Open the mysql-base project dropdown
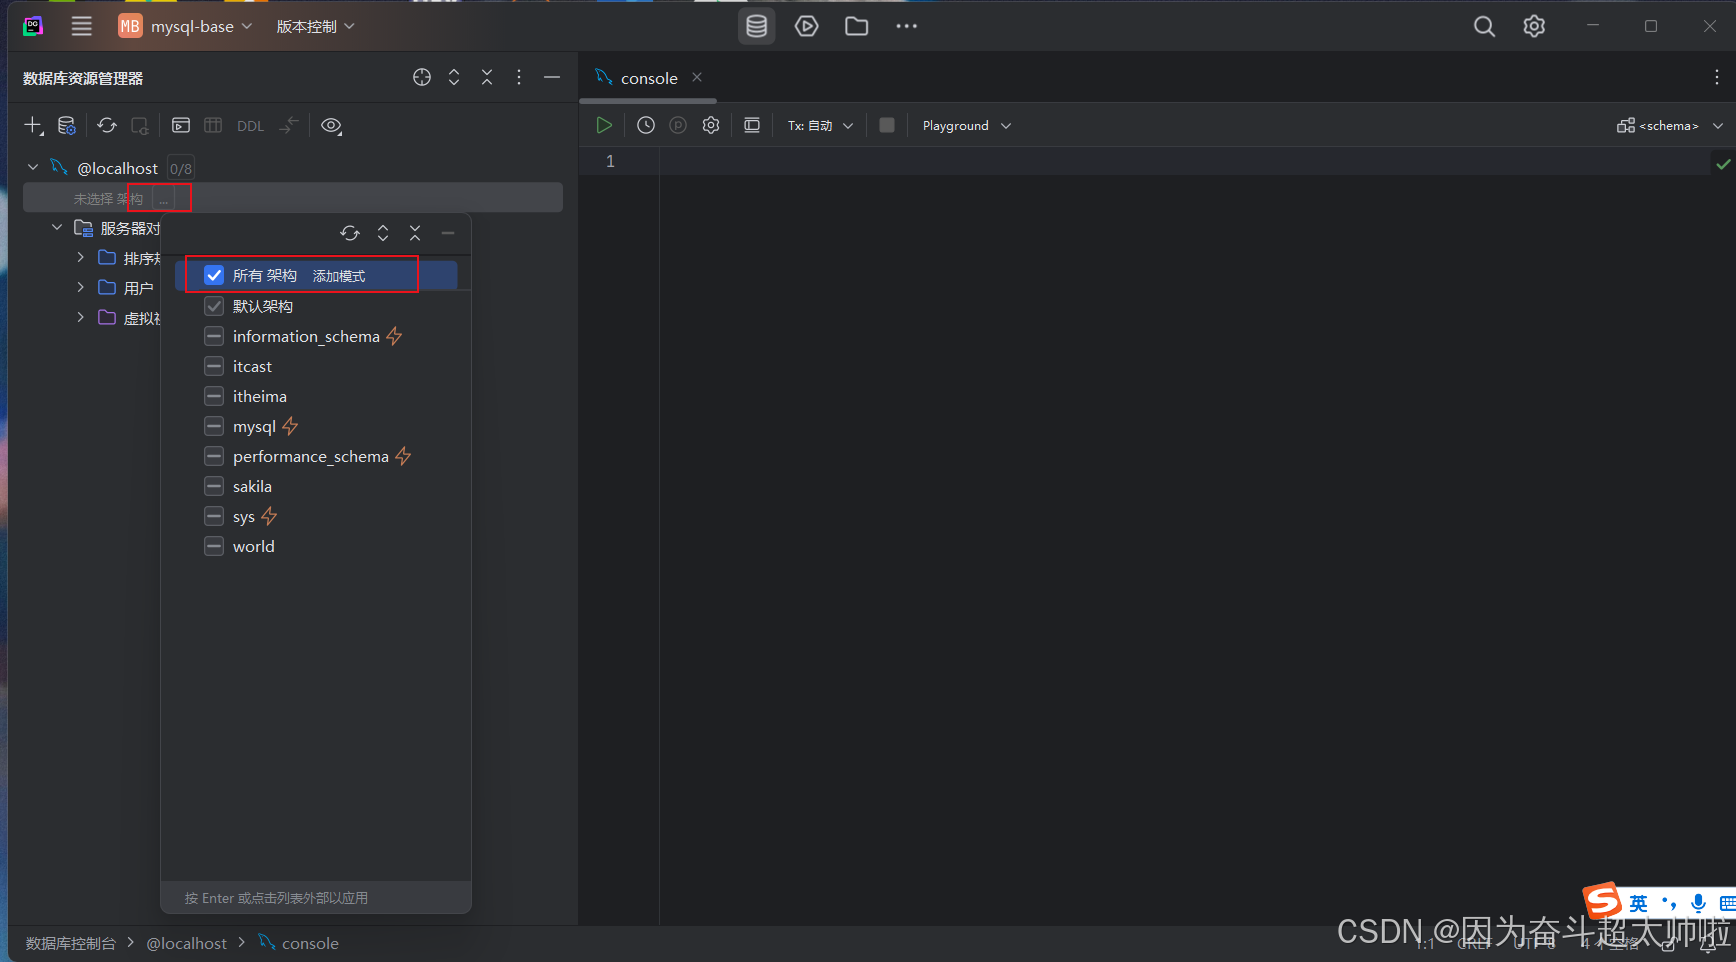The width and height of the screenshot is (1736, 962). pos(185,27)
